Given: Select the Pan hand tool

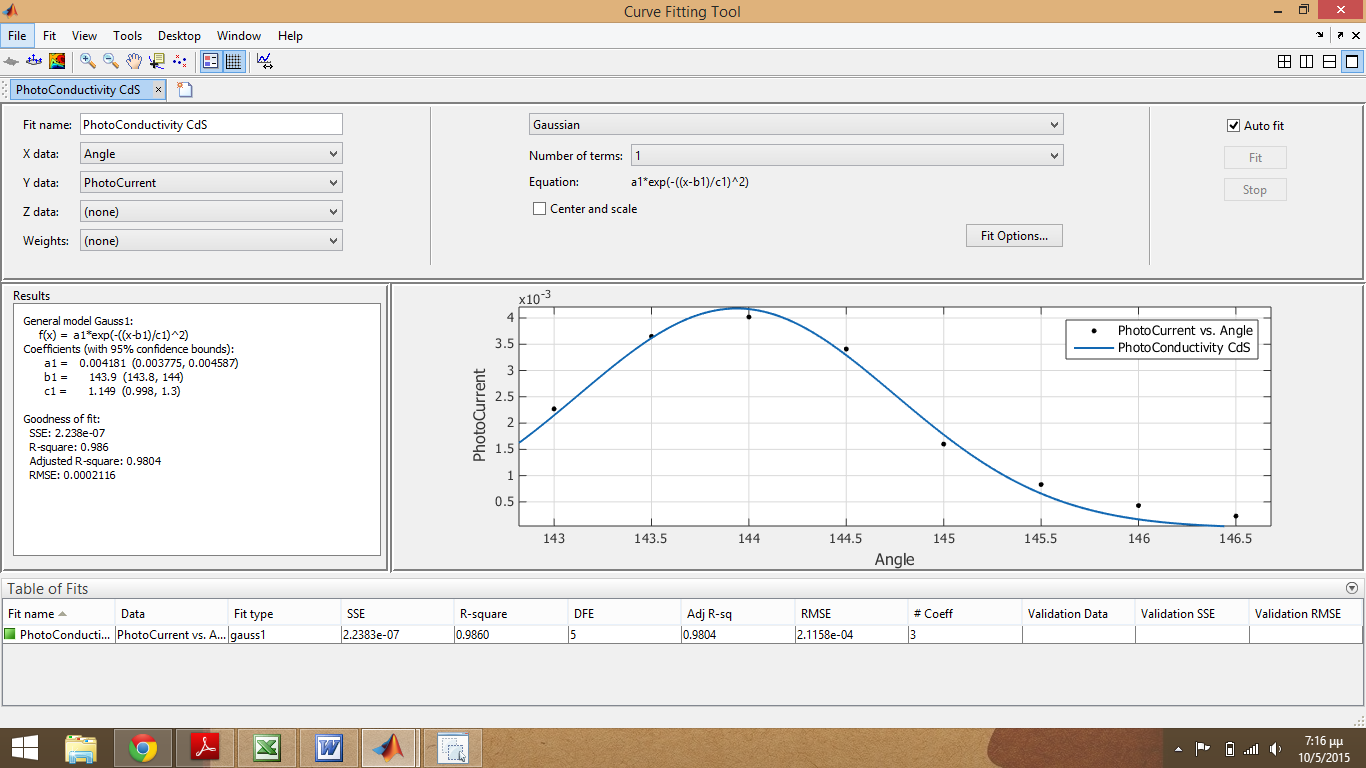Looking at the screenshot, I should click(134, 61).
